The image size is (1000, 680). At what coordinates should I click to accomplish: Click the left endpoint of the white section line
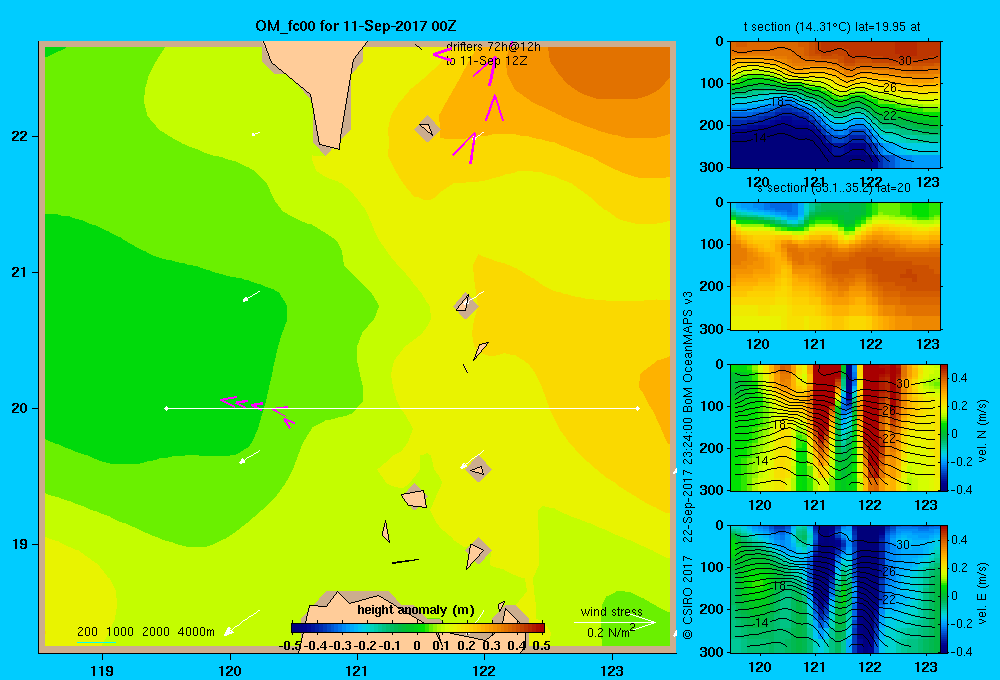pos(166,408)
